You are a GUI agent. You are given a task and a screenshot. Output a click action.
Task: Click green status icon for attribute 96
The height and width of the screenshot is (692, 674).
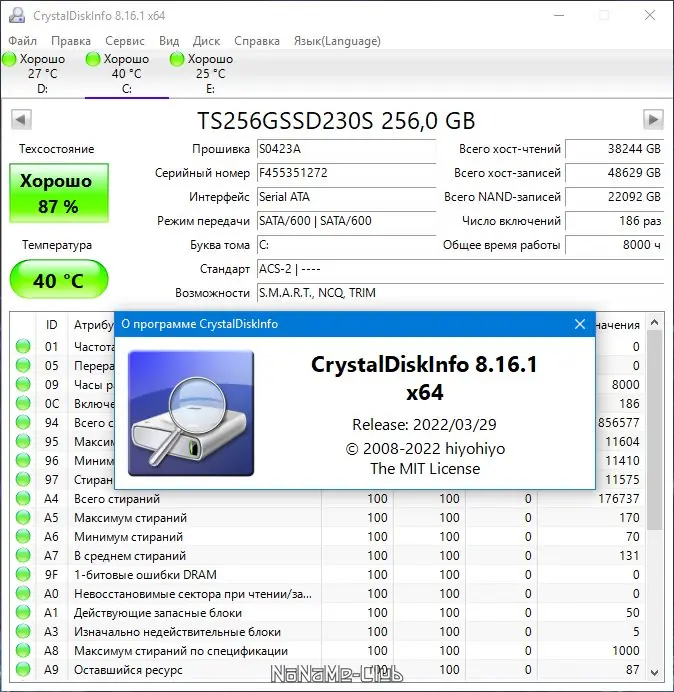tap(23, 460)
